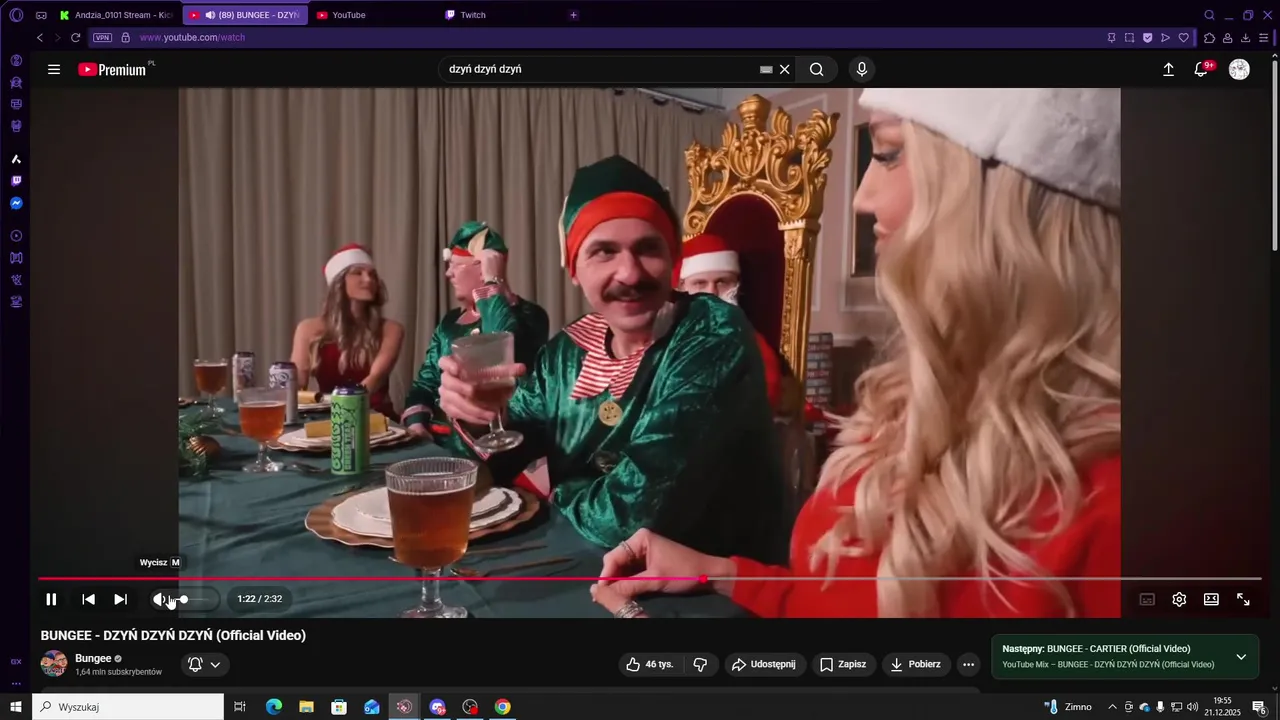Bookmark page with heart icon
Image resolution: width=1280 pixels, height=720 pixels.
(x=1184, y=37)
